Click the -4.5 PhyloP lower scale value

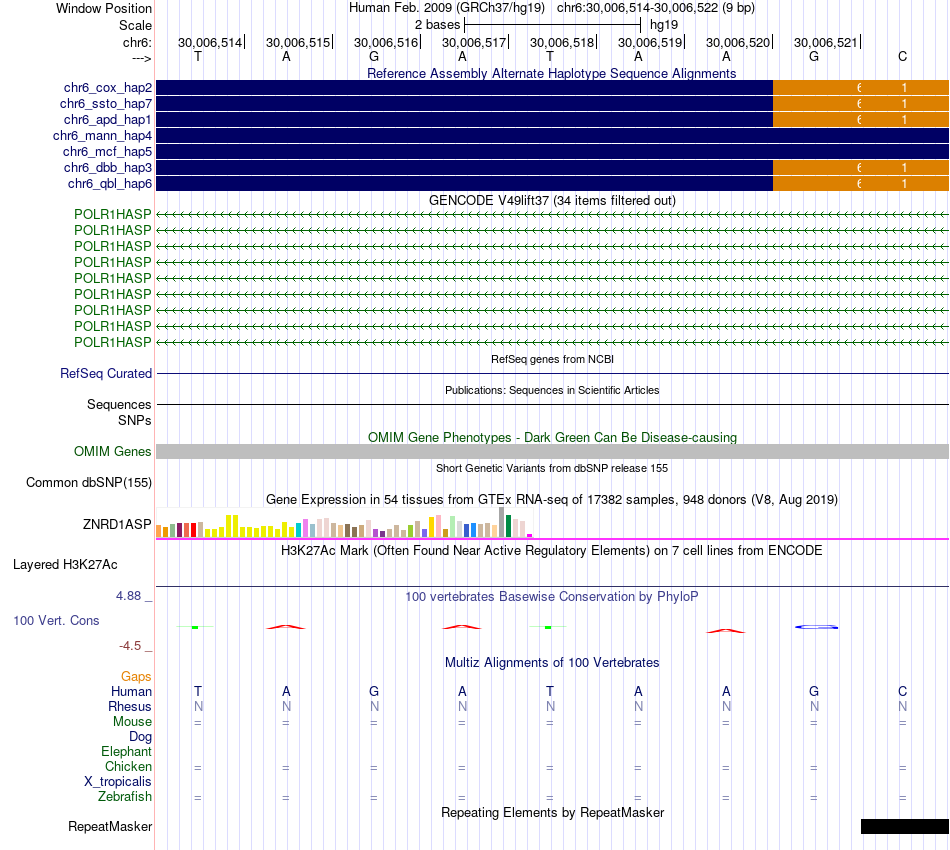tap(130, 646)
